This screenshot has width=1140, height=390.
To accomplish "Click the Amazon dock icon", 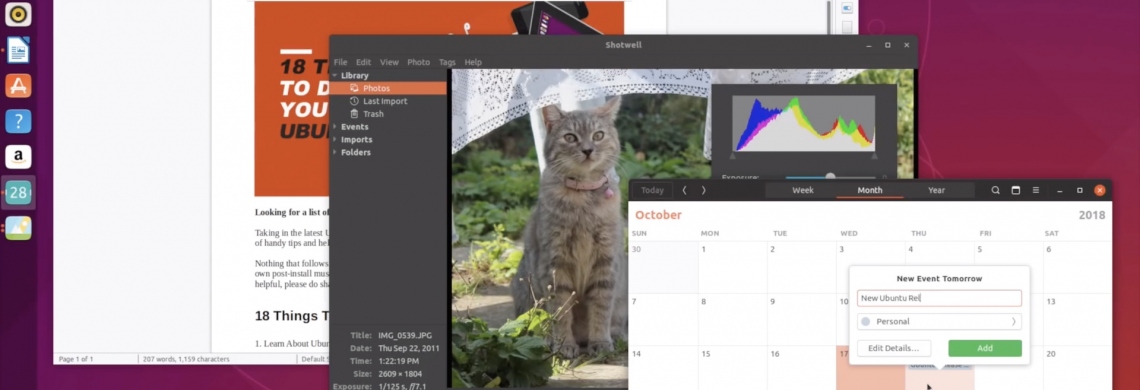I will [18, 156].
